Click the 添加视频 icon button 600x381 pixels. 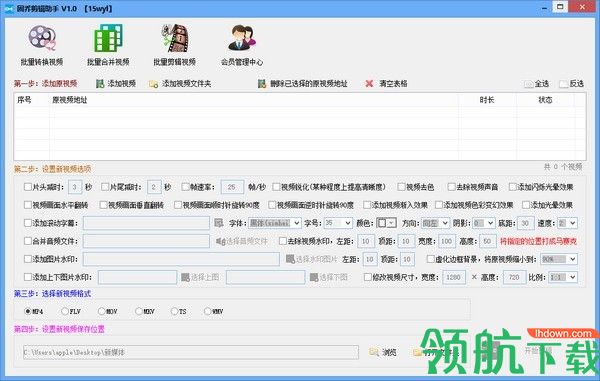(100, 83)
